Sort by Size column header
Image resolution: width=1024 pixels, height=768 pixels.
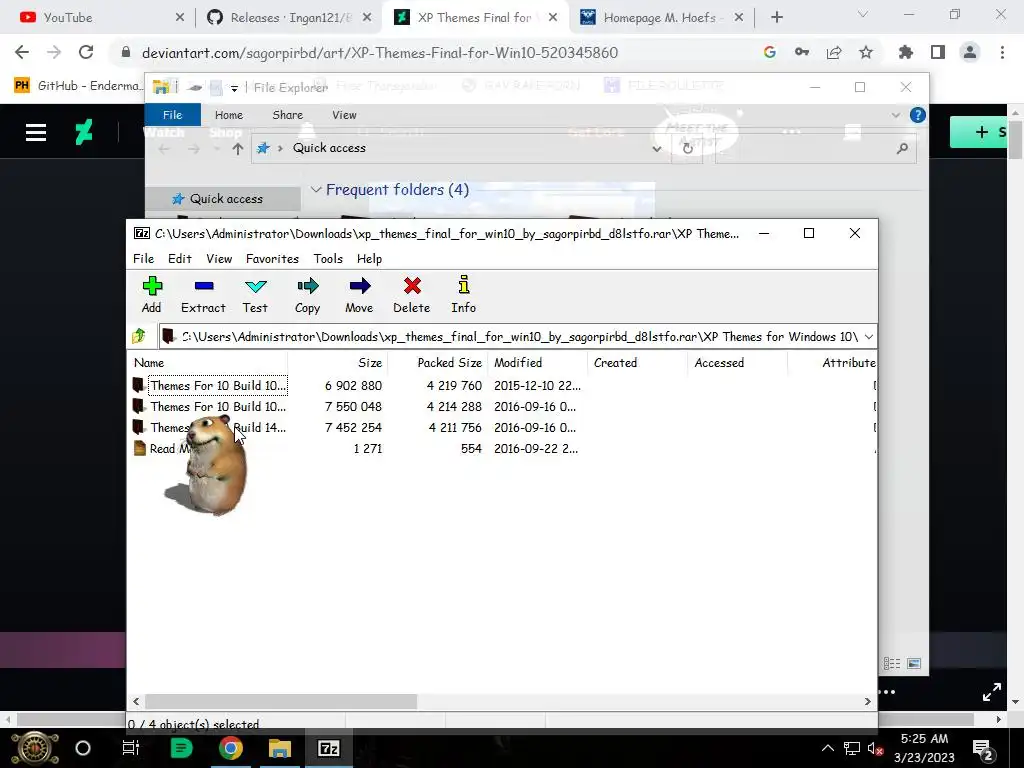(338, 362)
